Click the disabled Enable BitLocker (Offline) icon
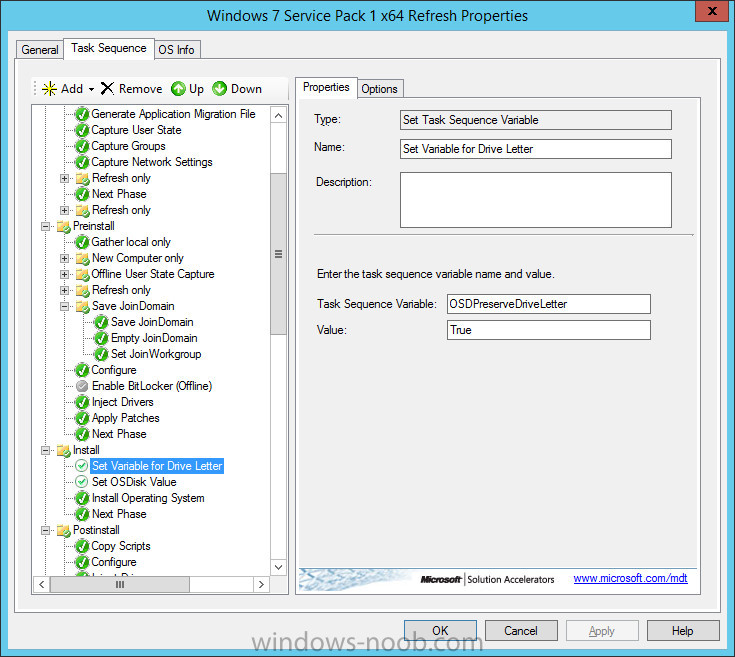 coord(82,386)
